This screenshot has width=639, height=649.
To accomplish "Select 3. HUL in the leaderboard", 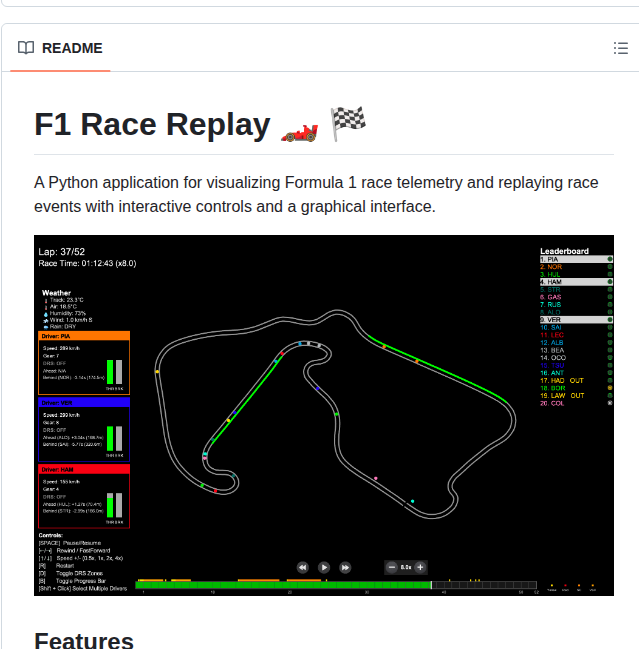I will [576, 274].
